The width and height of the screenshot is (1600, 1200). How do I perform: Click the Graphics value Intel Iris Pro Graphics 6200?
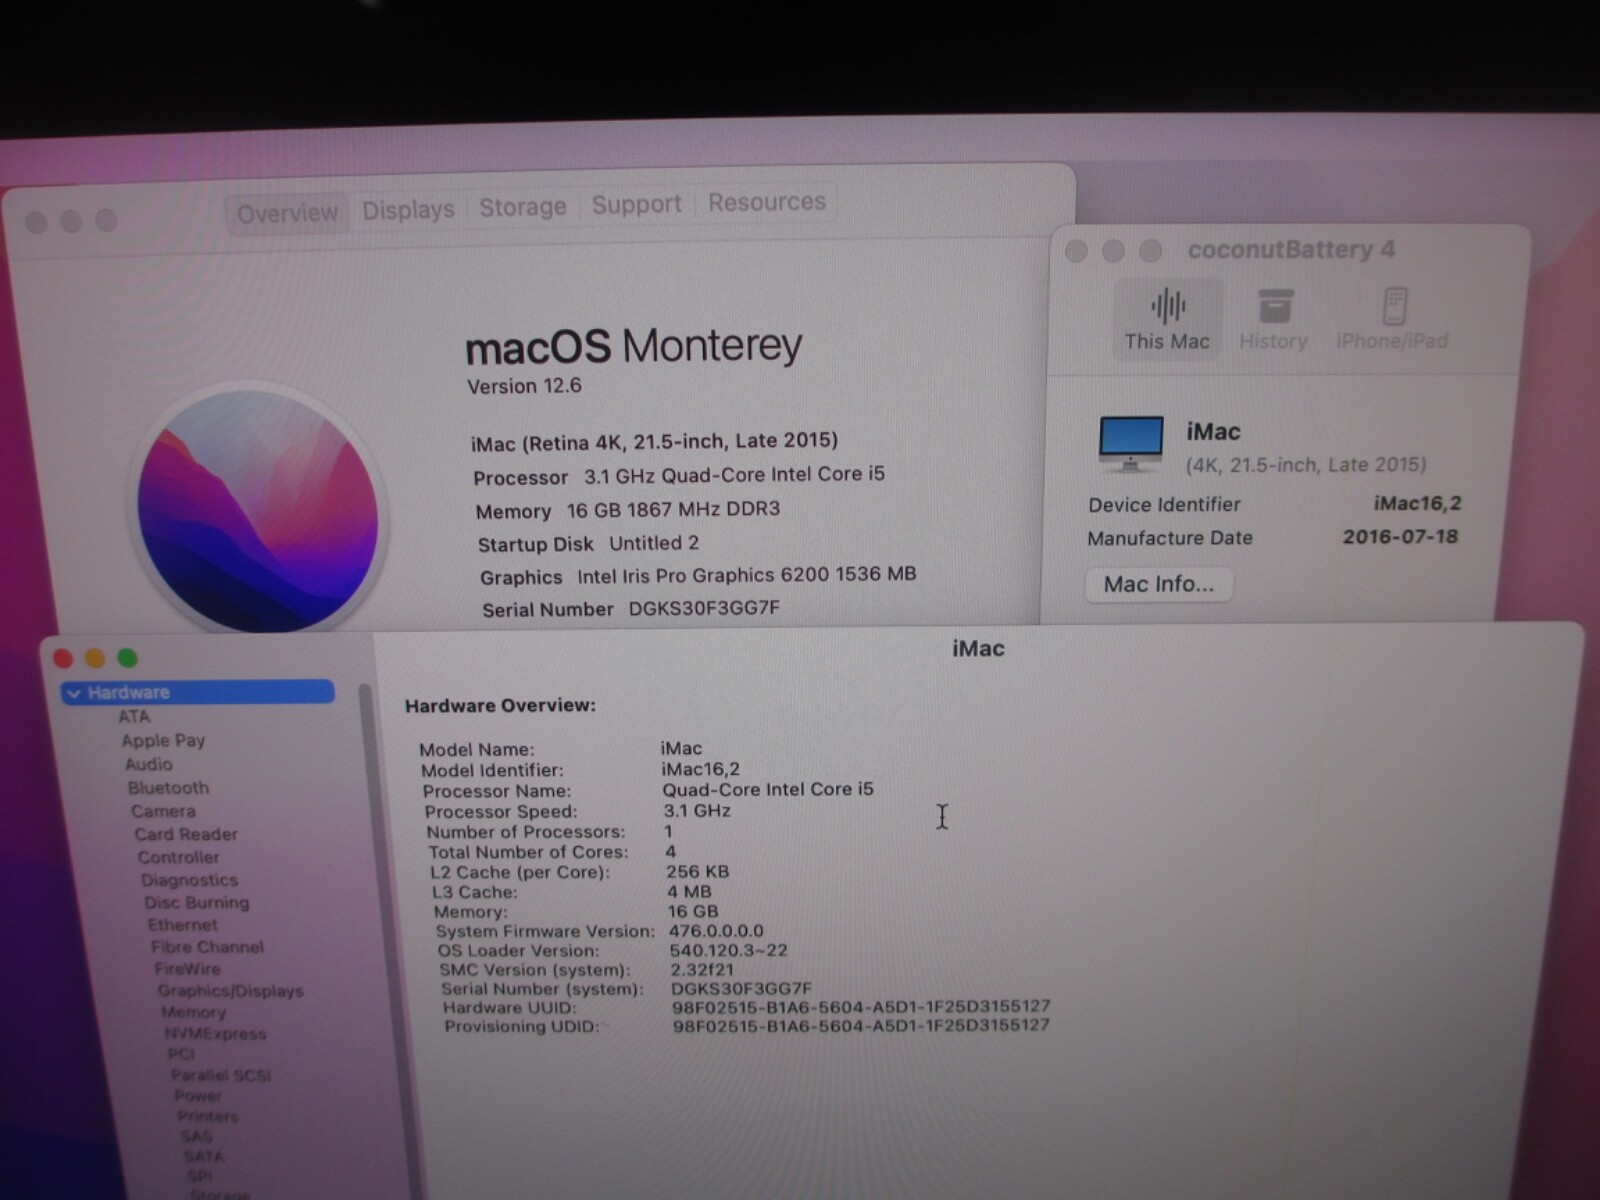coord(747,575)
